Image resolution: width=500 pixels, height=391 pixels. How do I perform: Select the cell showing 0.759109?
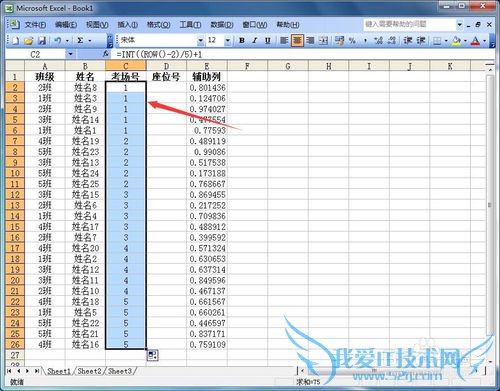click(x=207, y=344)
